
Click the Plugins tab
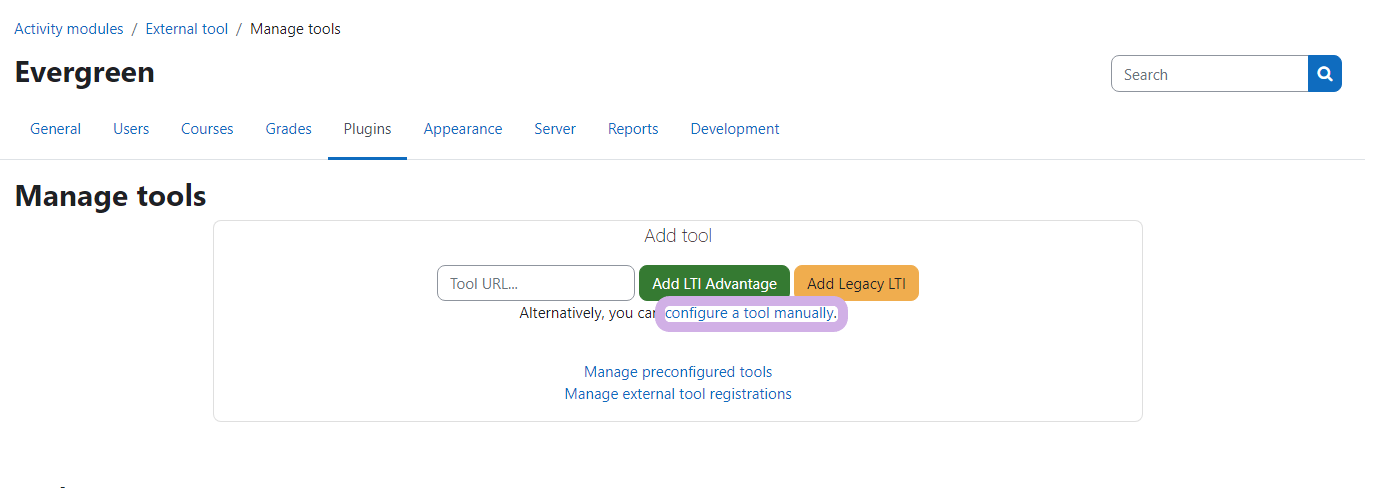coord(367,129)
